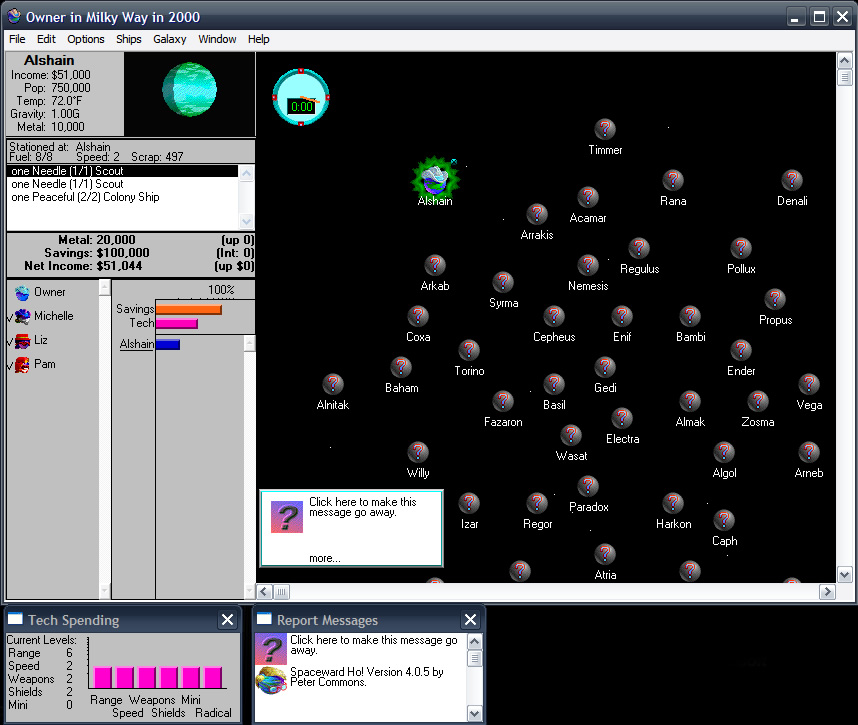858x725 pixels.
Task: Click the Acamar planet icon
Action: click(588, 197)
